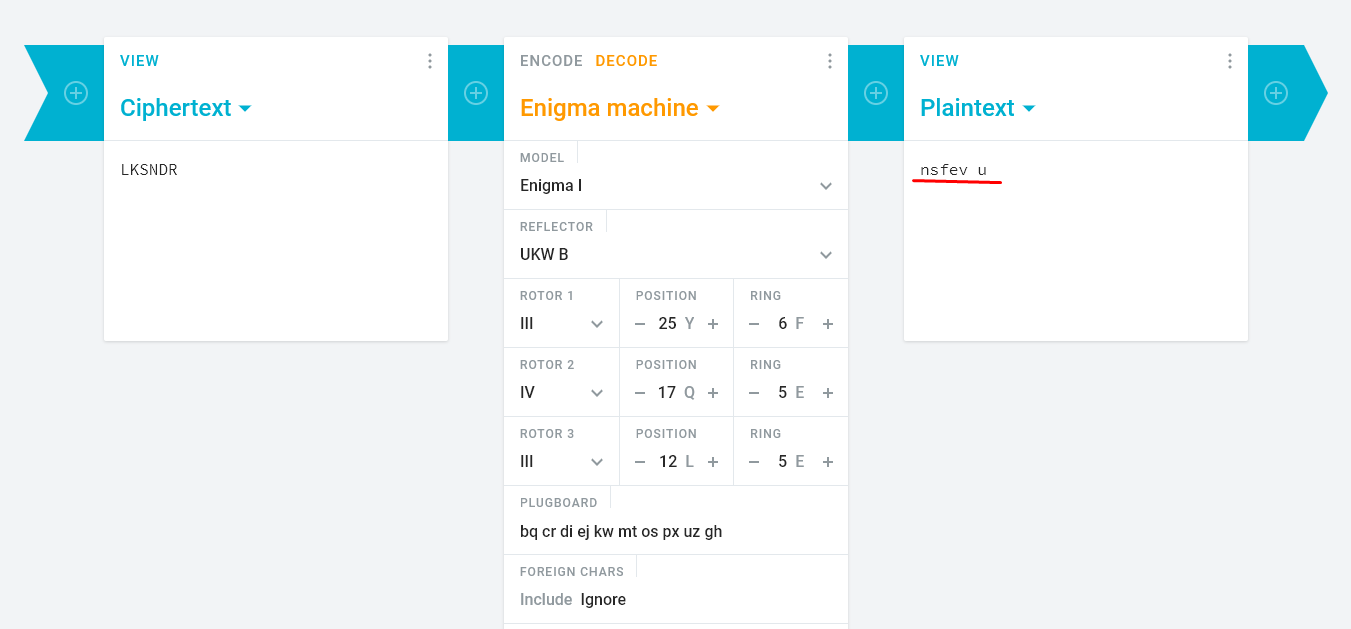Viewport: 1351px width, 629px height.
Task: Set foreign chars to Ignore
Action: pyautogui.click(x=603, y=600)
